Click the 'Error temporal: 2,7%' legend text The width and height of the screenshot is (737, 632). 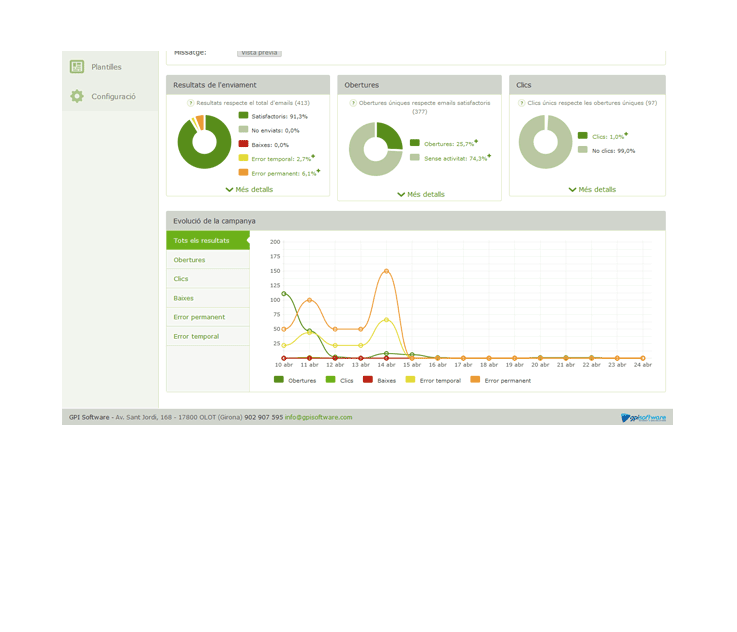click(x=281, y=159)
